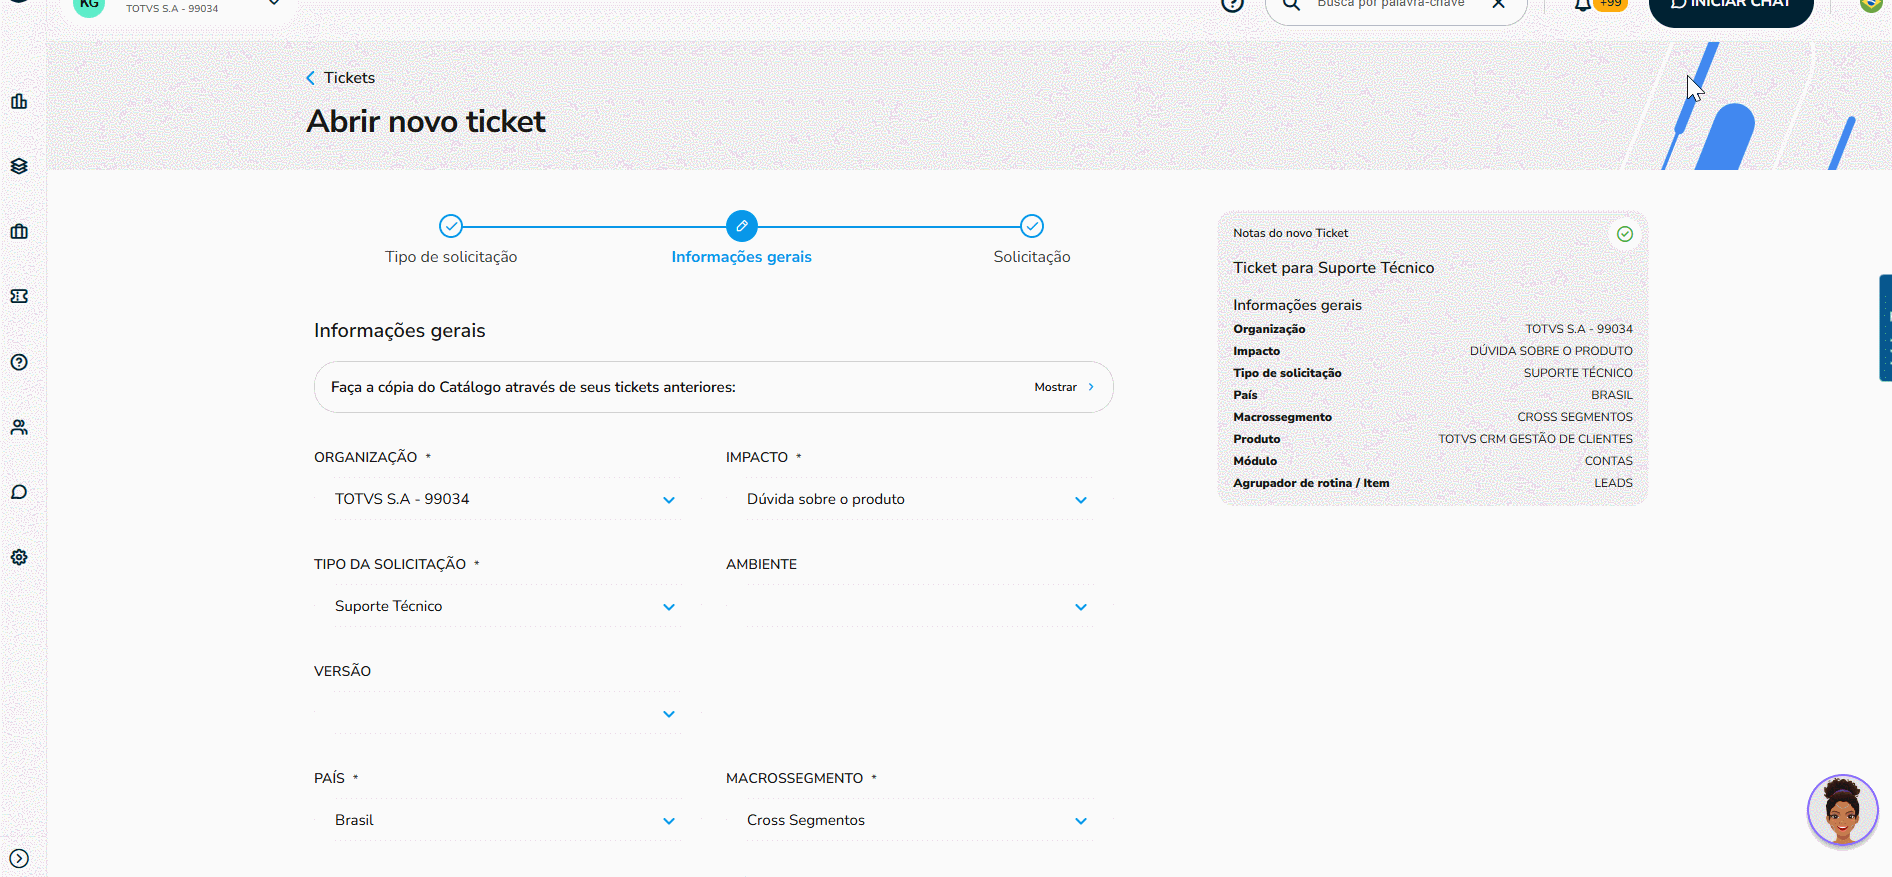This screenshot has width=1892, height=877.
Task: Open the settings gear in sidebar
Action: pos(19,557)
